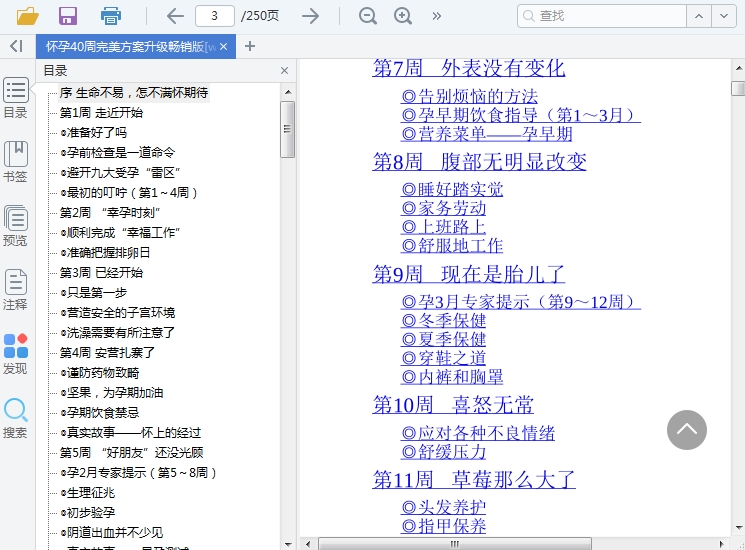Screen dimensions: 745x550
Task: Switch to the 怀孕40周完美方案 document tab
Action: (x=131, y=47)
